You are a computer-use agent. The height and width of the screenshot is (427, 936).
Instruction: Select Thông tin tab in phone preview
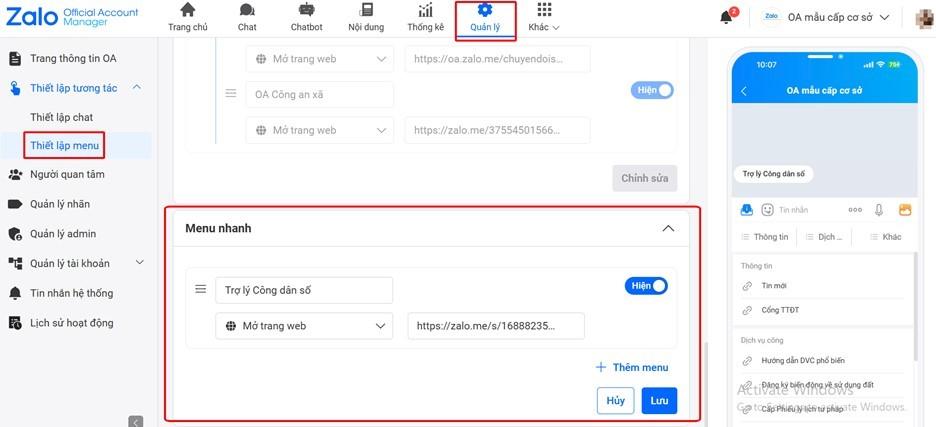pos(765,237)
